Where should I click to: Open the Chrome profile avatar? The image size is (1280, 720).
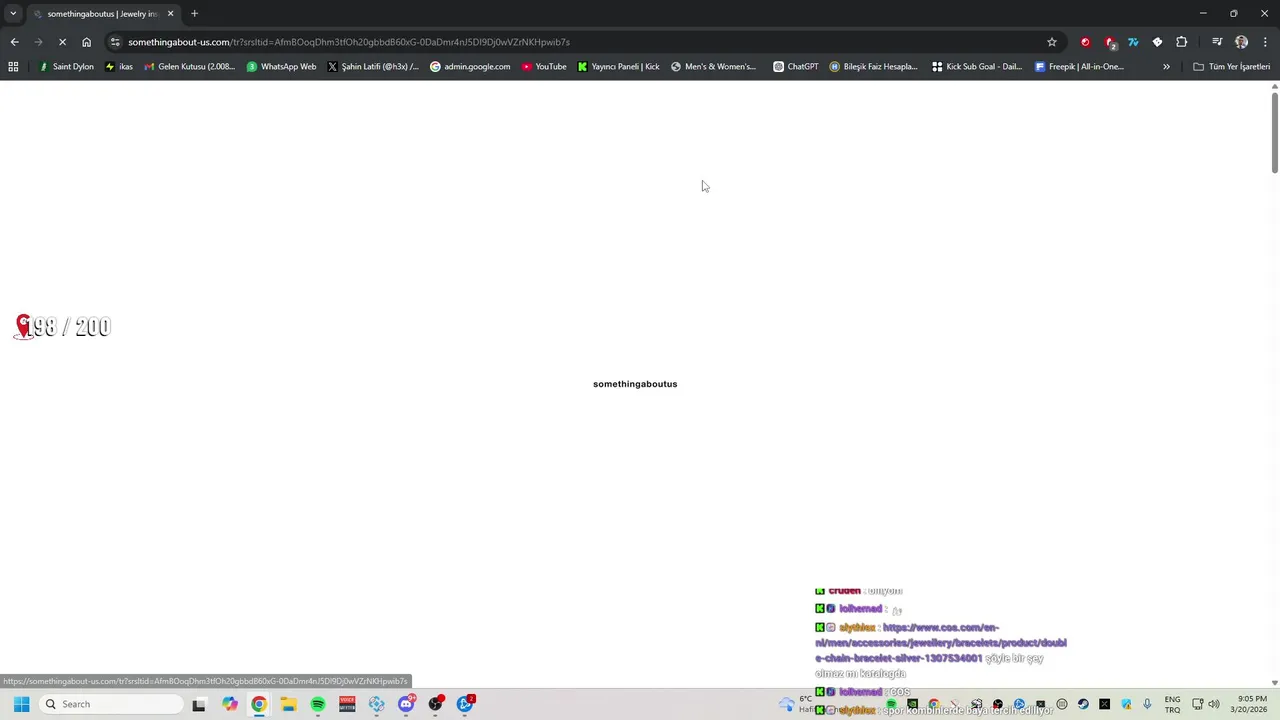pos(1241,42)
